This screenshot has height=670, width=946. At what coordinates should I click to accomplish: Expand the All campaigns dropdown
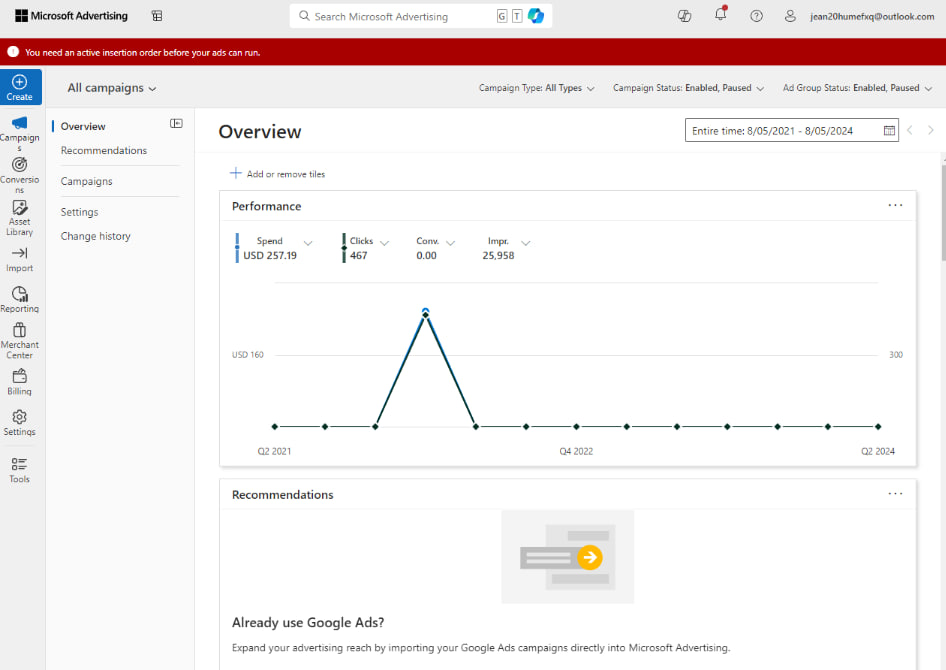[x=112, y=88]
